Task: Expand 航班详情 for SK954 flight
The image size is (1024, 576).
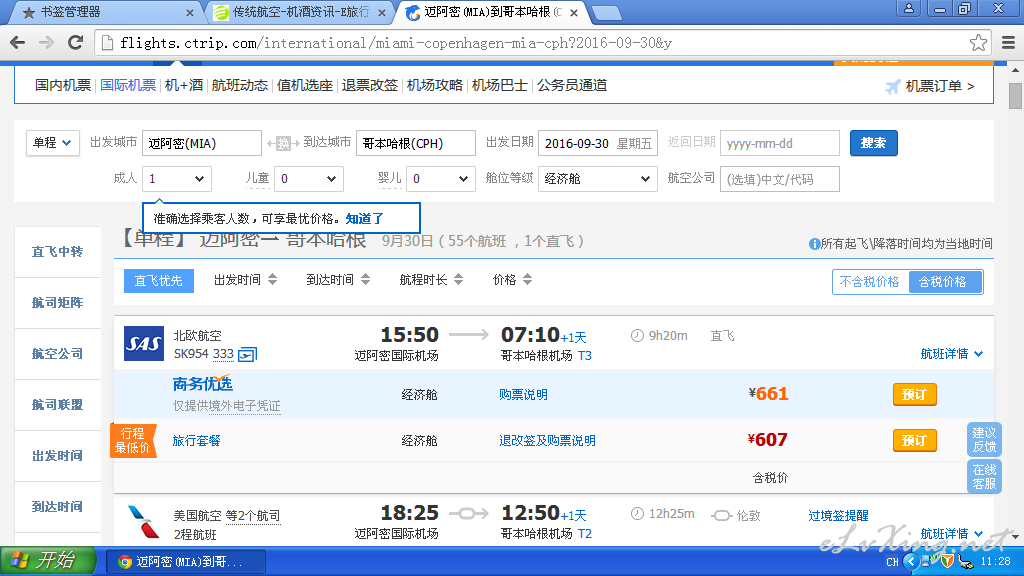Action: [x=952, y=353]
